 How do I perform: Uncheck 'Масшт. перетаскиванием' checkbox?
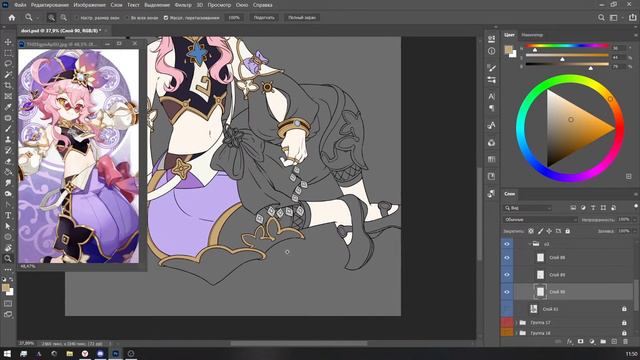click(x=166, y=18)
